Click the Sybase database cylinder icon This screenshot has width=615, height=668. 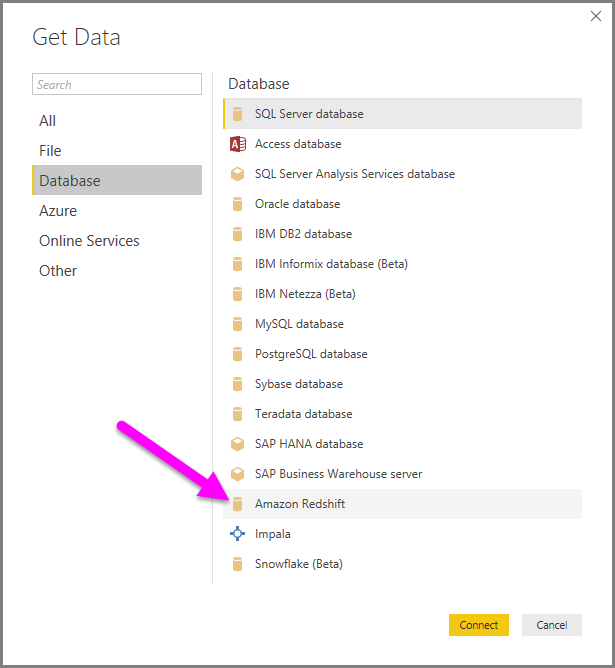point(238,384)
